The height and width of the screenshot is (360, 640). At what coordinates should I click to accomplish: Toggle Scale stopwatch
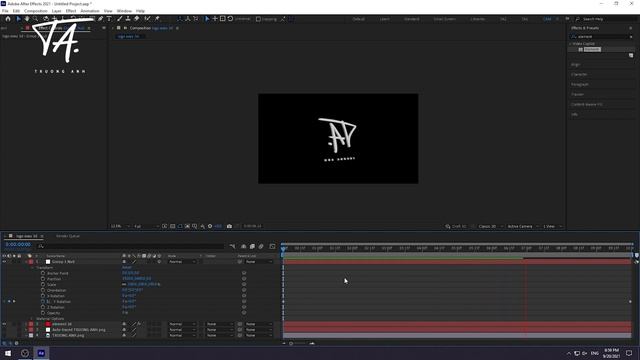(43, 284)
